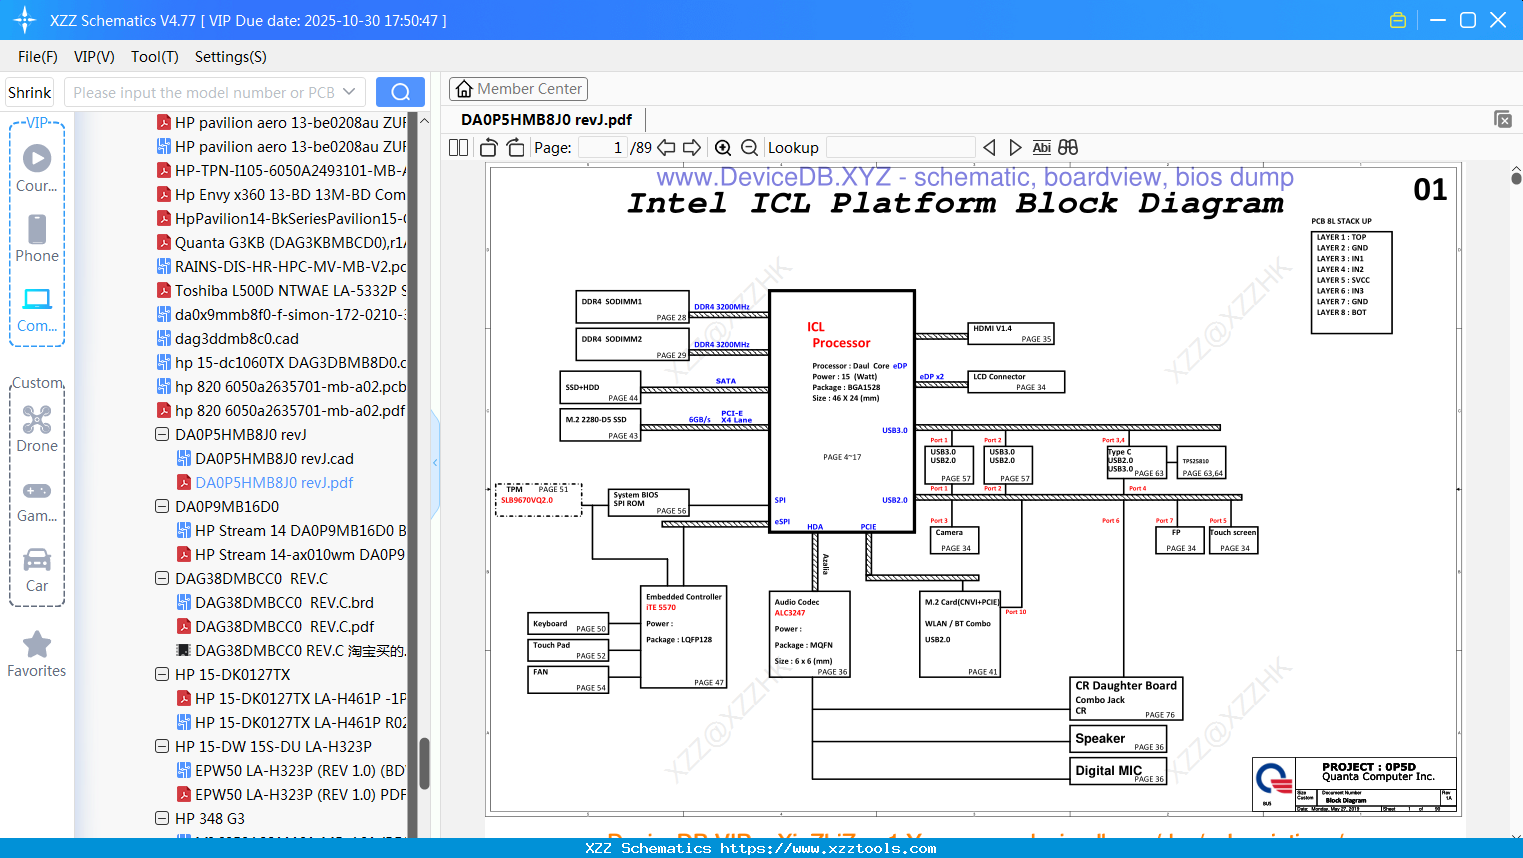This screenshot has height=858, width=1523.
Task: Open hp 15-dc1060TX DAG3DBMB8D0 file
Action: [x=281, y=363]
